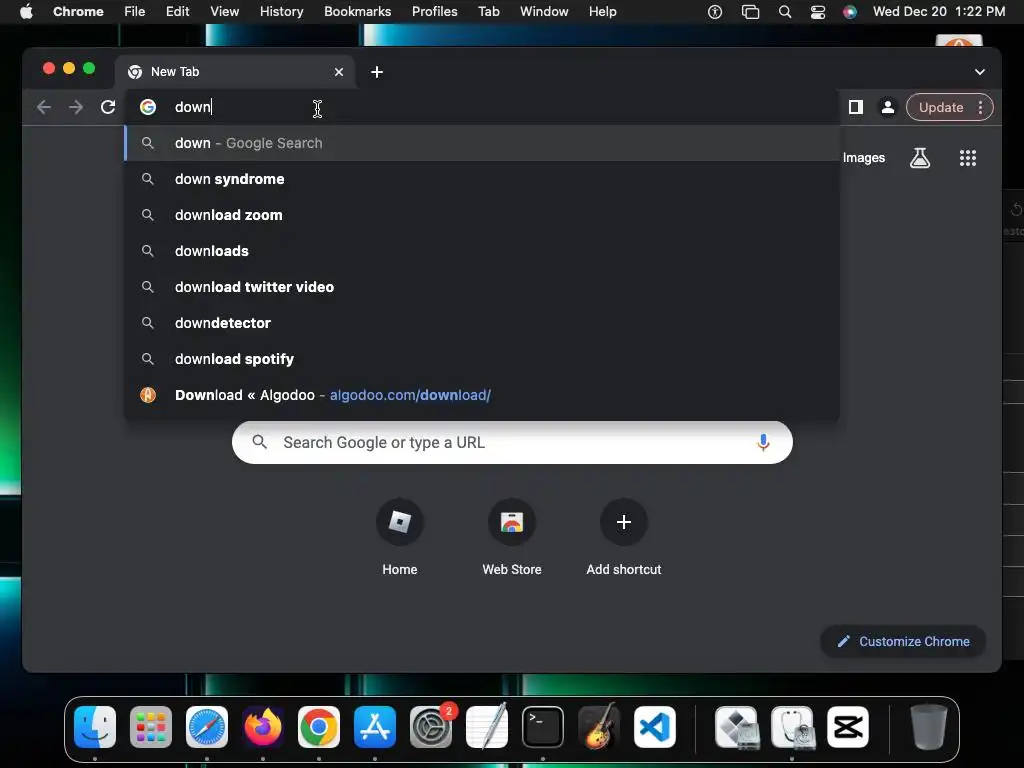Reload the page with the refresh icon
Viewport: 1024px width, 768px height.
(108, 107)
